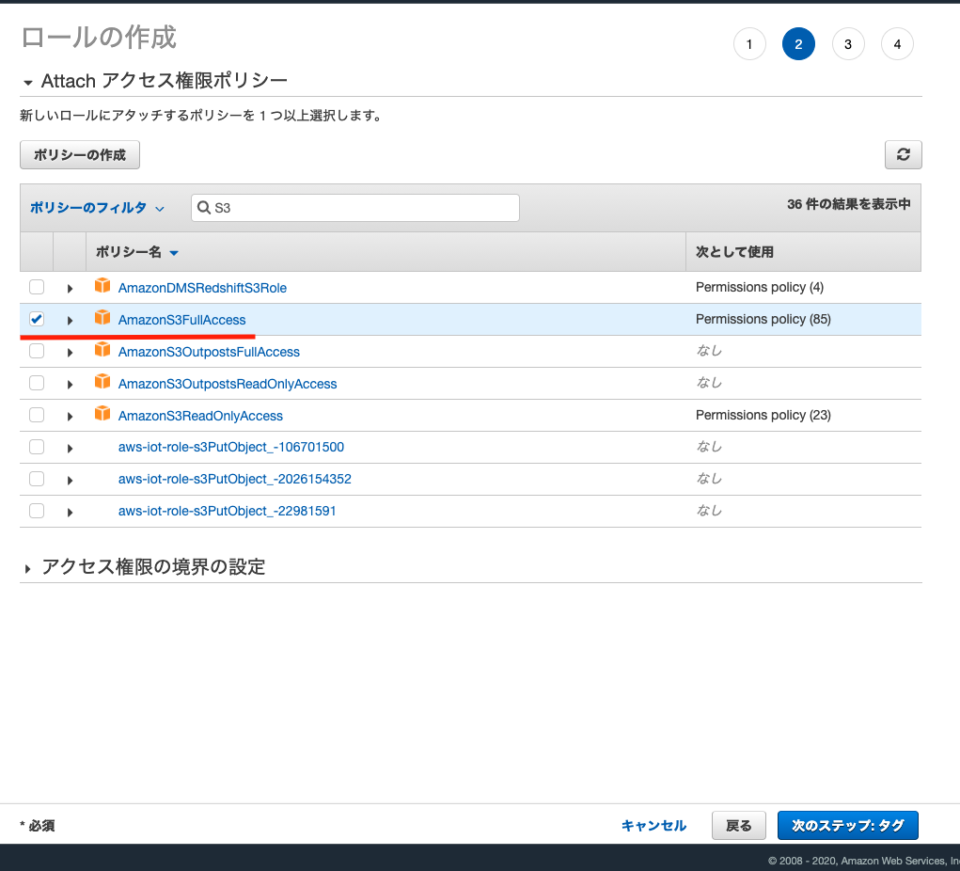Screen dimensions: 960x871
Task: Click the 次として使用 column header
Action: point(735,252)
